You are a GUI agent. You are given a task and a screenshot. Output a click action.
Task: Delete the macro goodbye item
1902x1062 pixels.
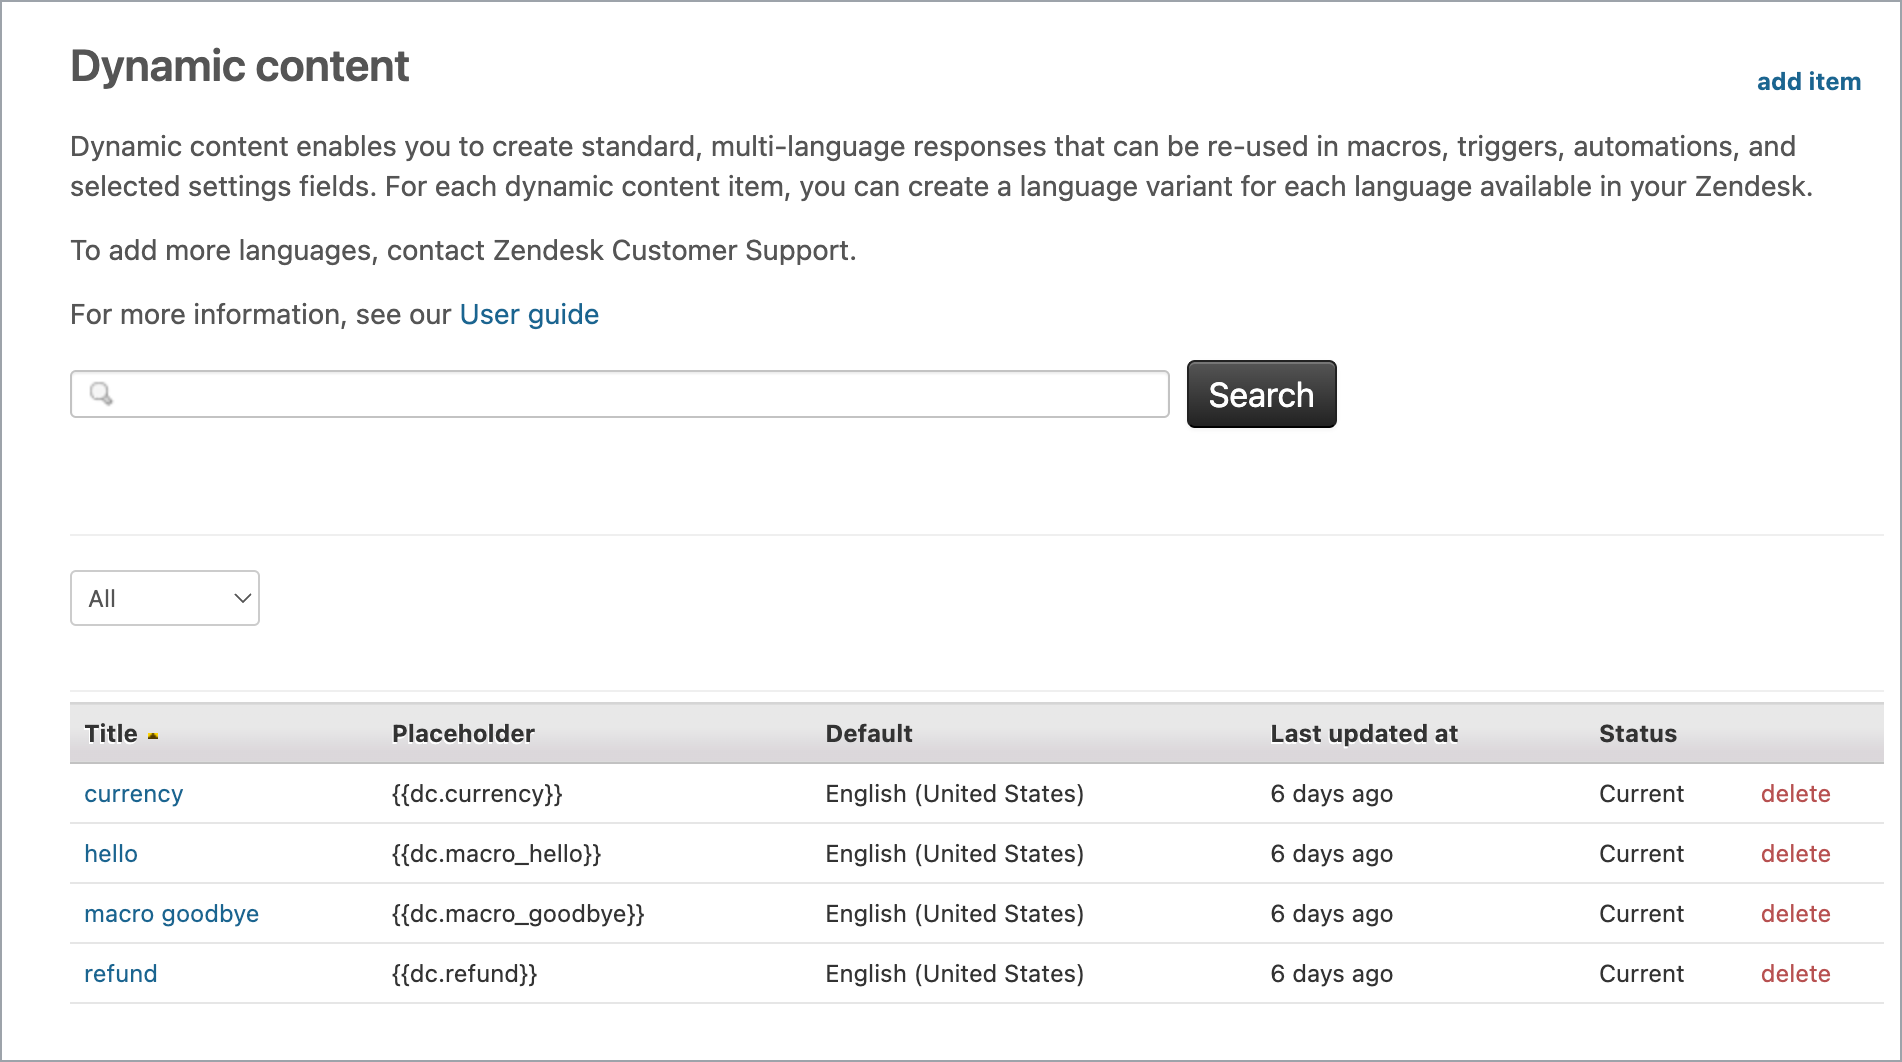click(1795, 914)
